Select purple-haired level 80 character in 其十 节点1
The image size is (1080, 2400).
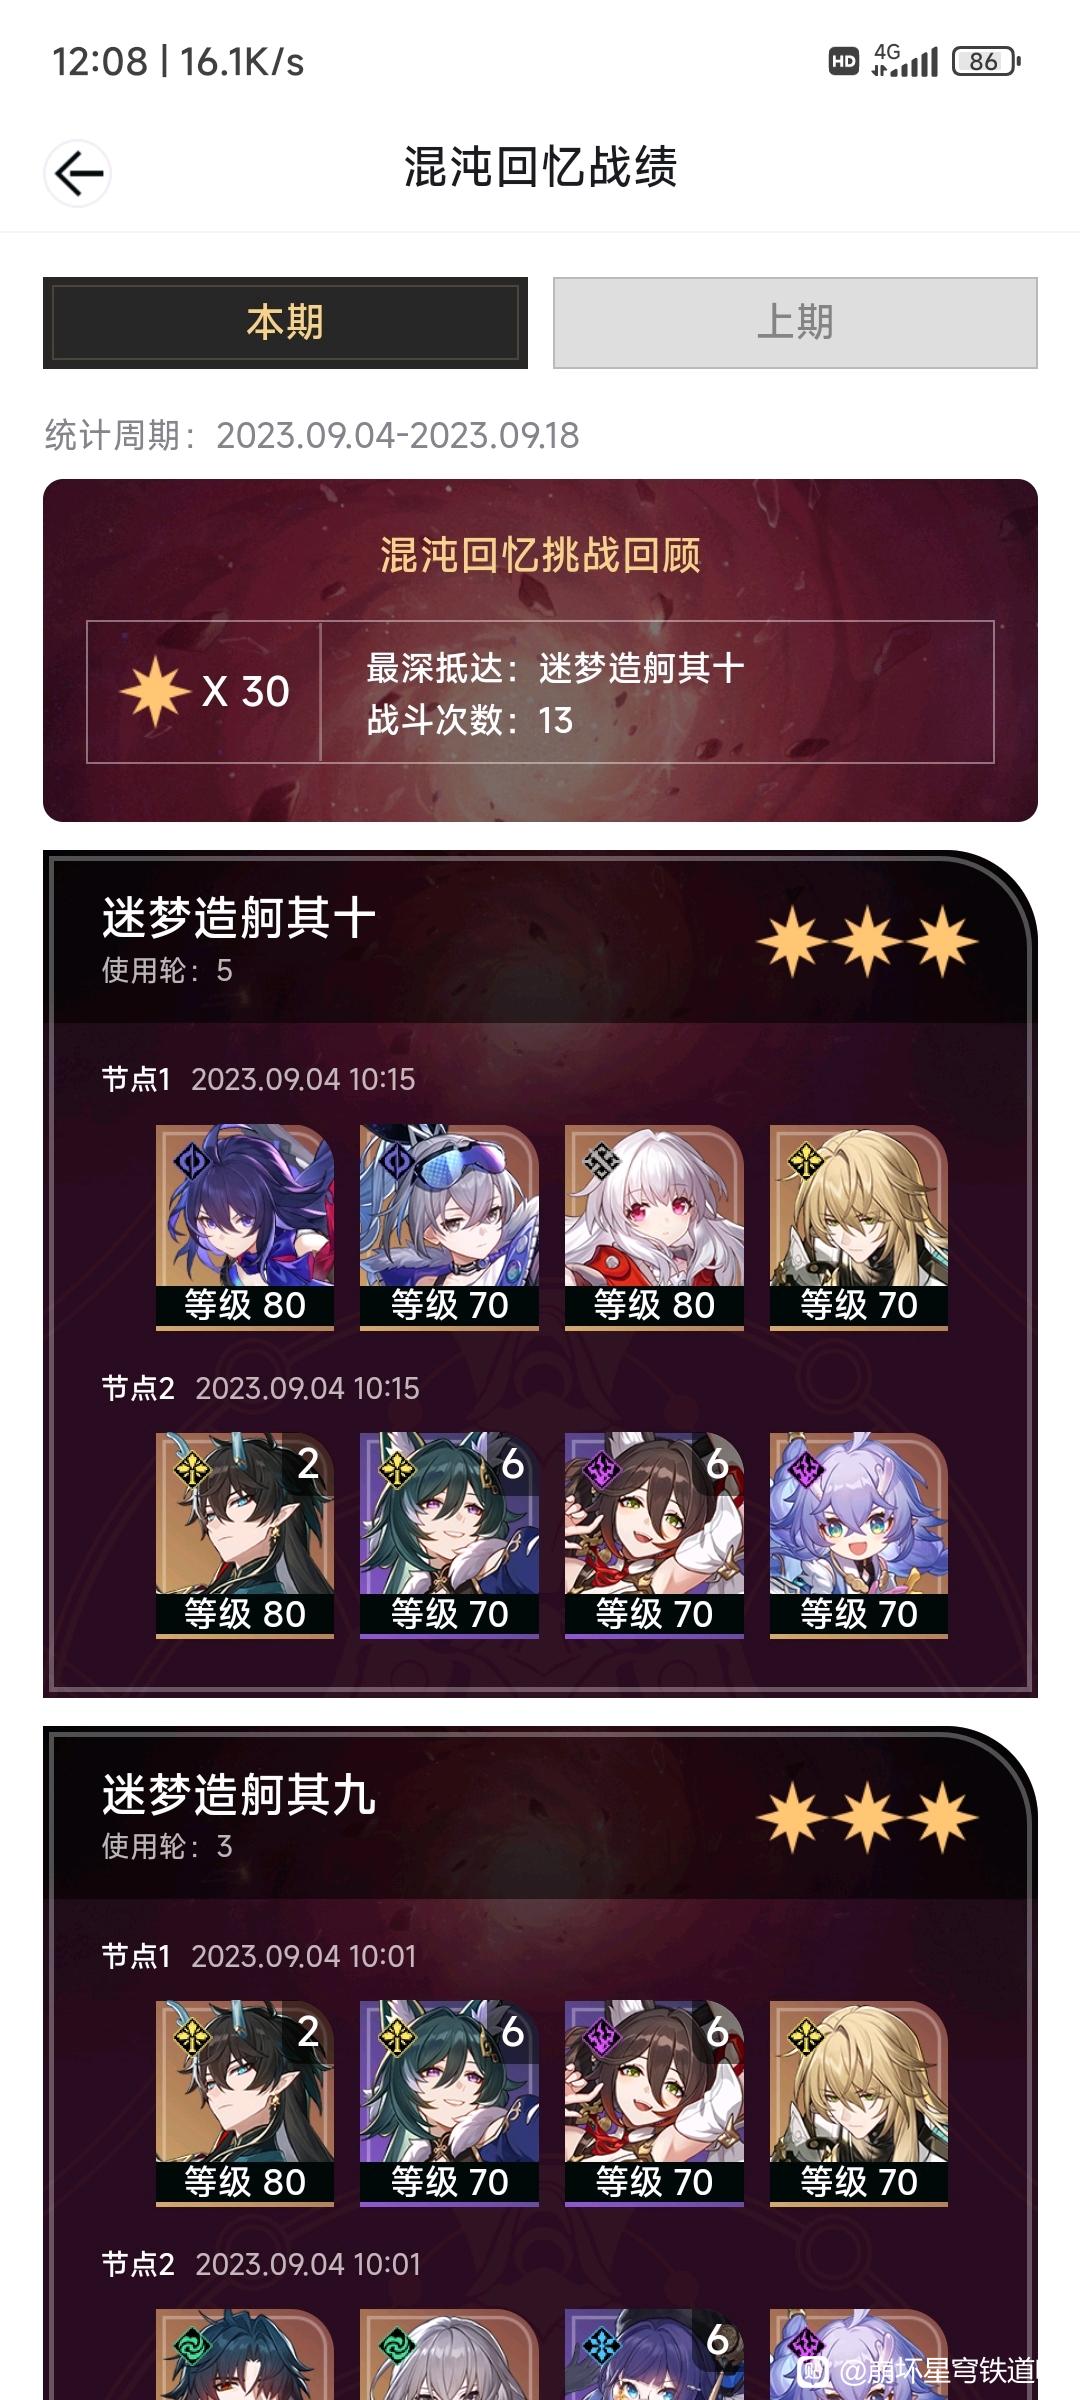[x=245, y=1227]
